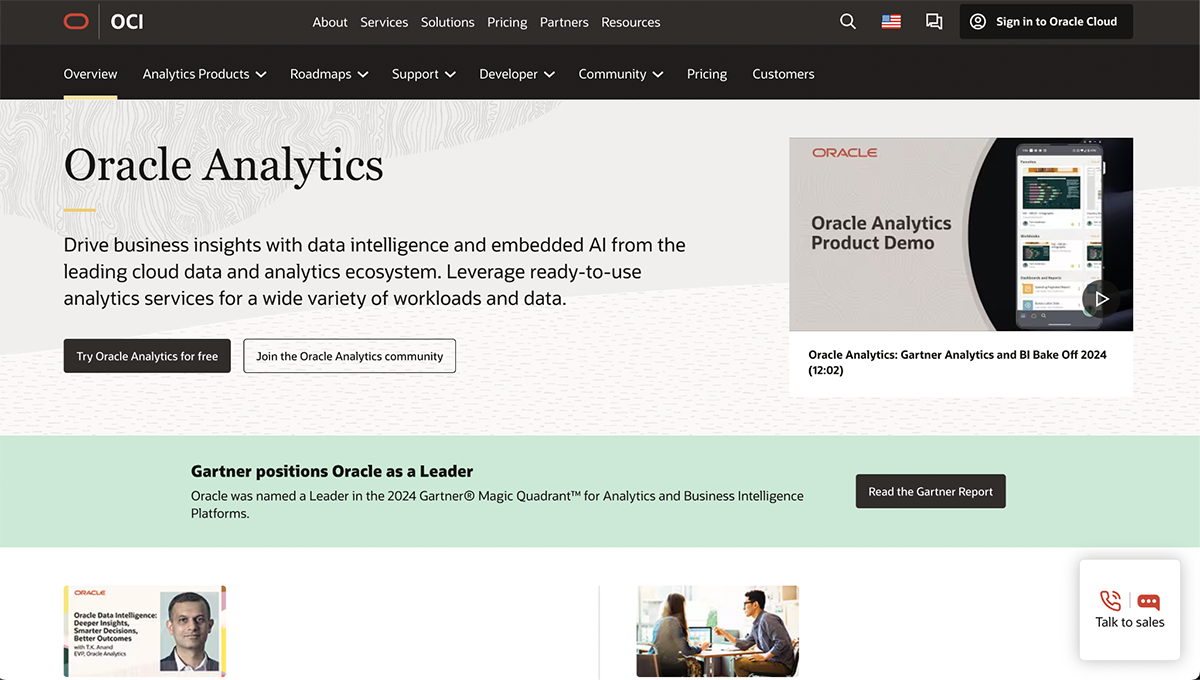
Task: Expand the Roadmaps dropdown menu
Action: [x=329, y=74]
